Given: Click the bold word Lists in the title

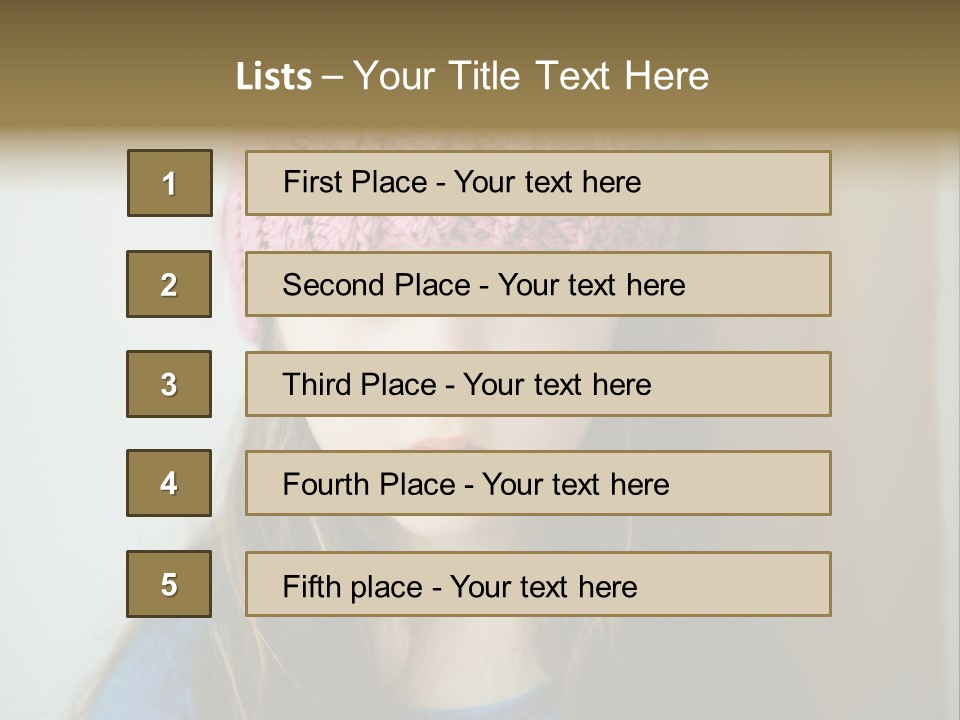Looking at the screenshot, I should click(x=273, y=77).
